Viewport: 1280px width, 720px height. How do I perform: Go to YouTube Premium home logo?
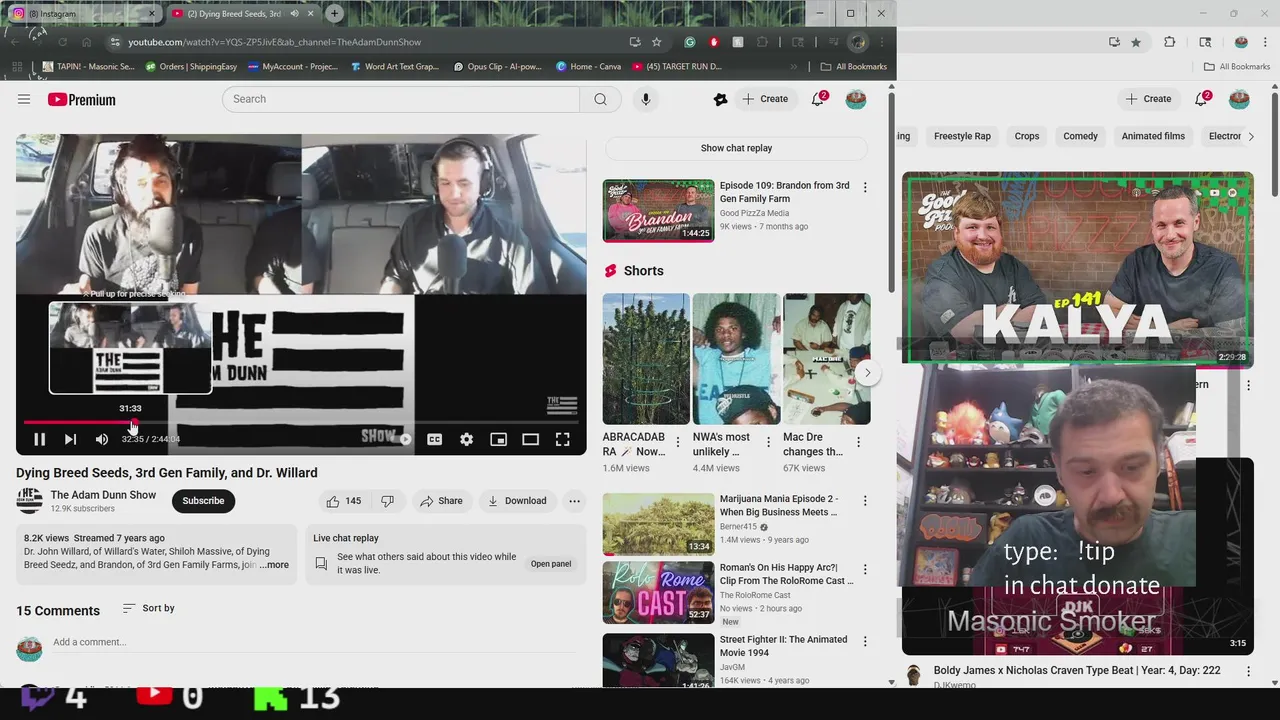click(82, 99)
